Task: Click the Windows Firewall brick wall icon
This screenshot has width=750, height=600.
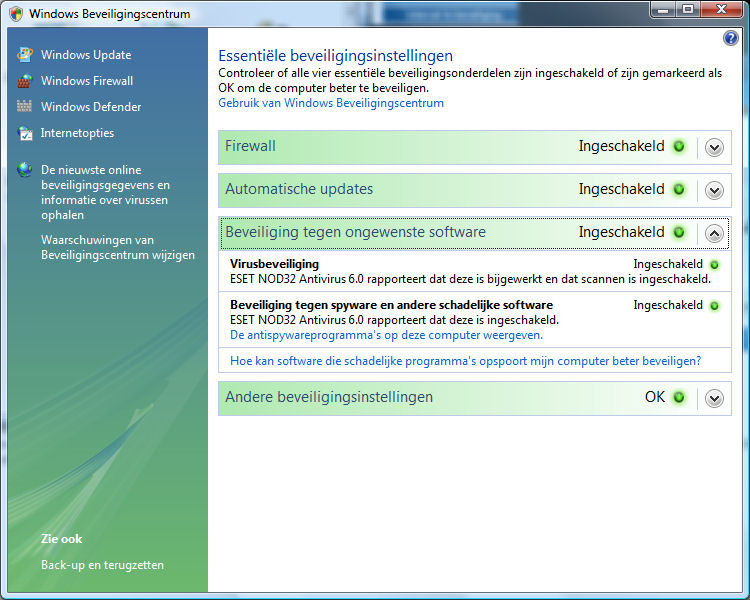Action: coord(24,81)
